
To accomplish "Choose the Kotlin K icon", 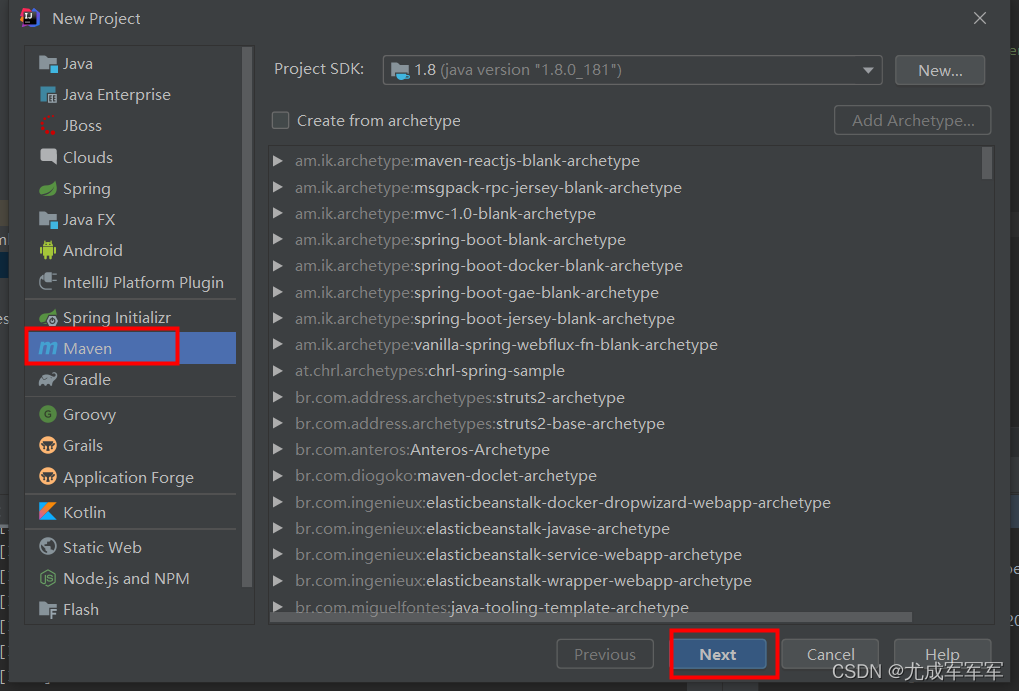I will pyautogui.click(x=48, y=512).
